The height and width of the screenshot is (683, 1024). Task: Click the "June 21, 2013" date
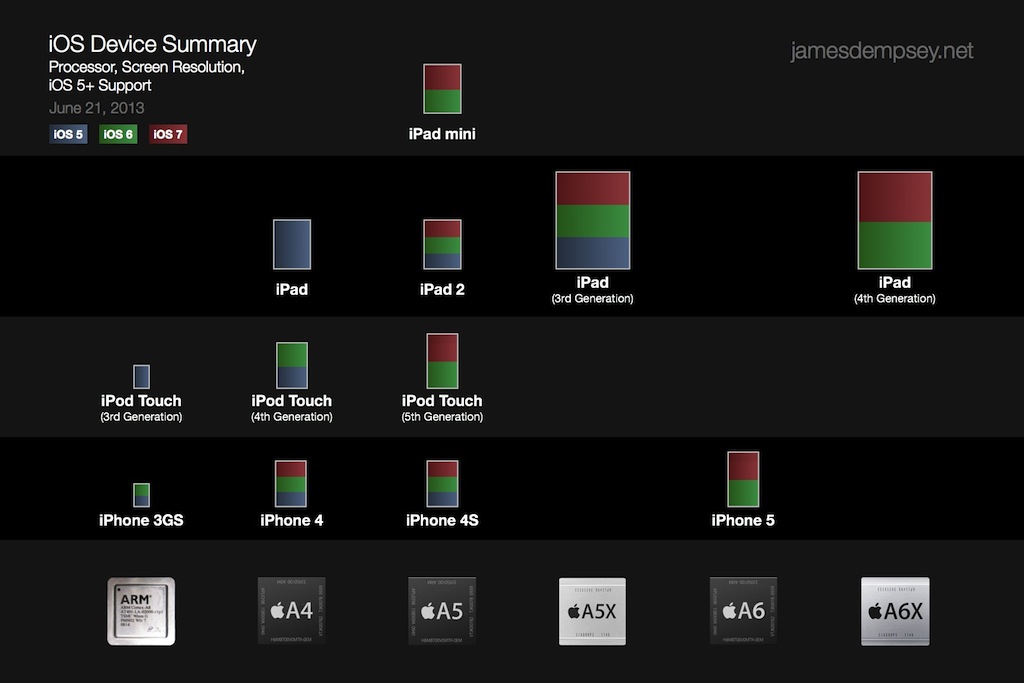[97, 108]
